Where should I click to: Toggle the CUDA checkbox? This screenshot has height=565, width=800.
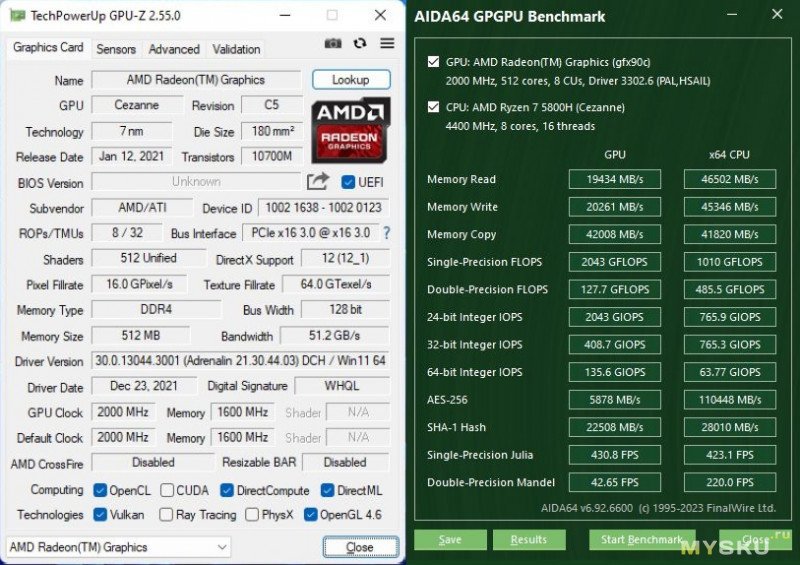(167, 490)
